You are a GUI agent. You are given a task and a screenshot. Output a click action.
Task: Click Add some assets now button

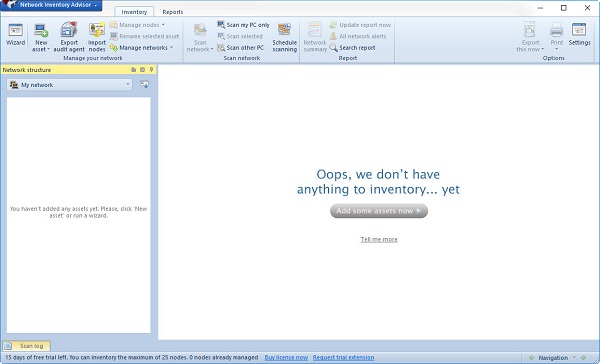(x=379, y=211)
